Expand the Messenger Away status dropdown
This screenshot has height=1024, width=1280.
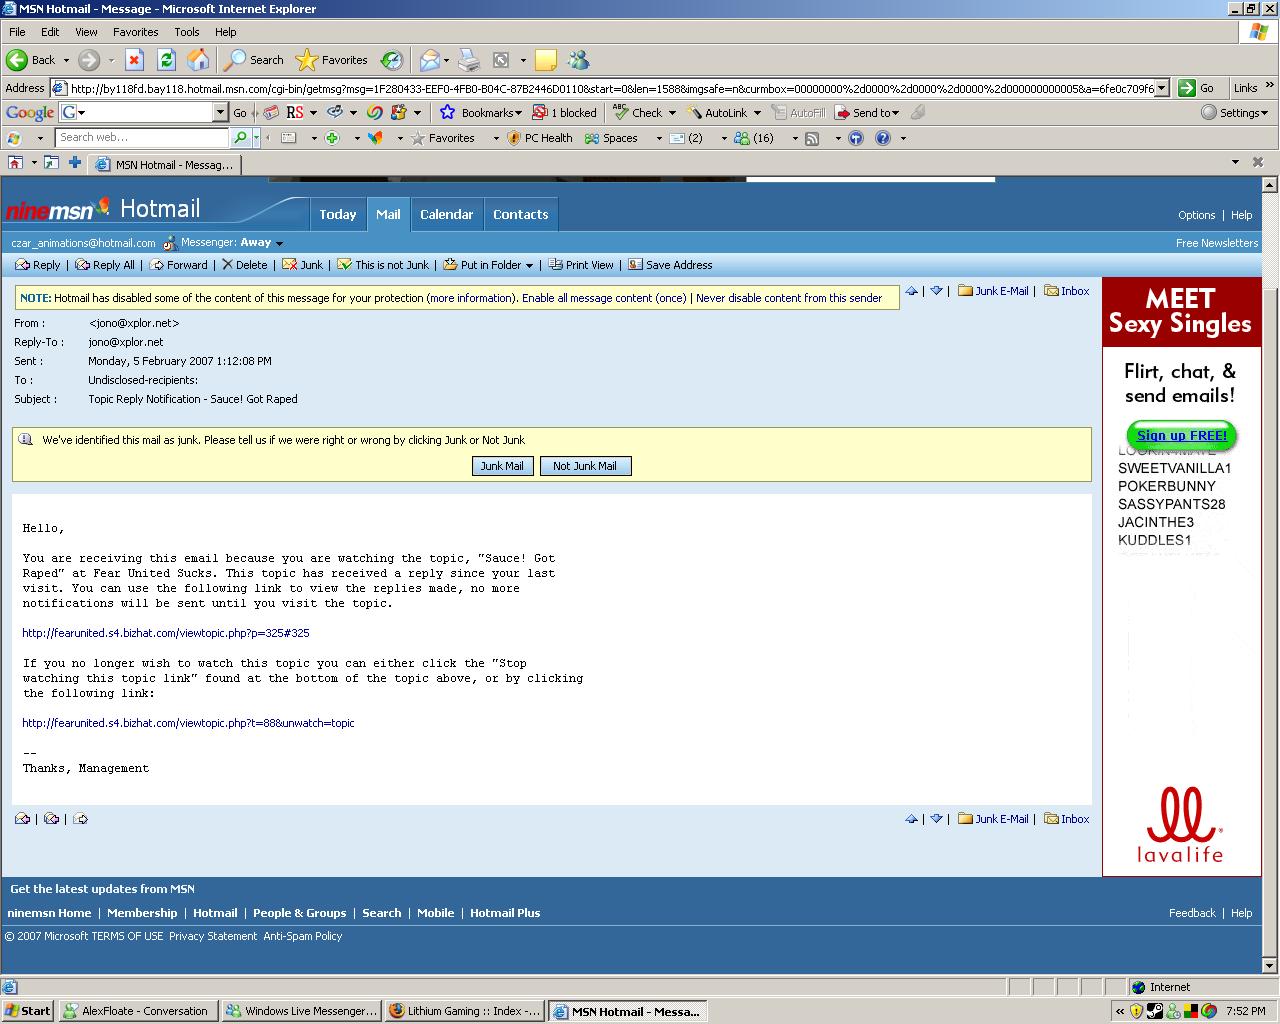point(279,243)
